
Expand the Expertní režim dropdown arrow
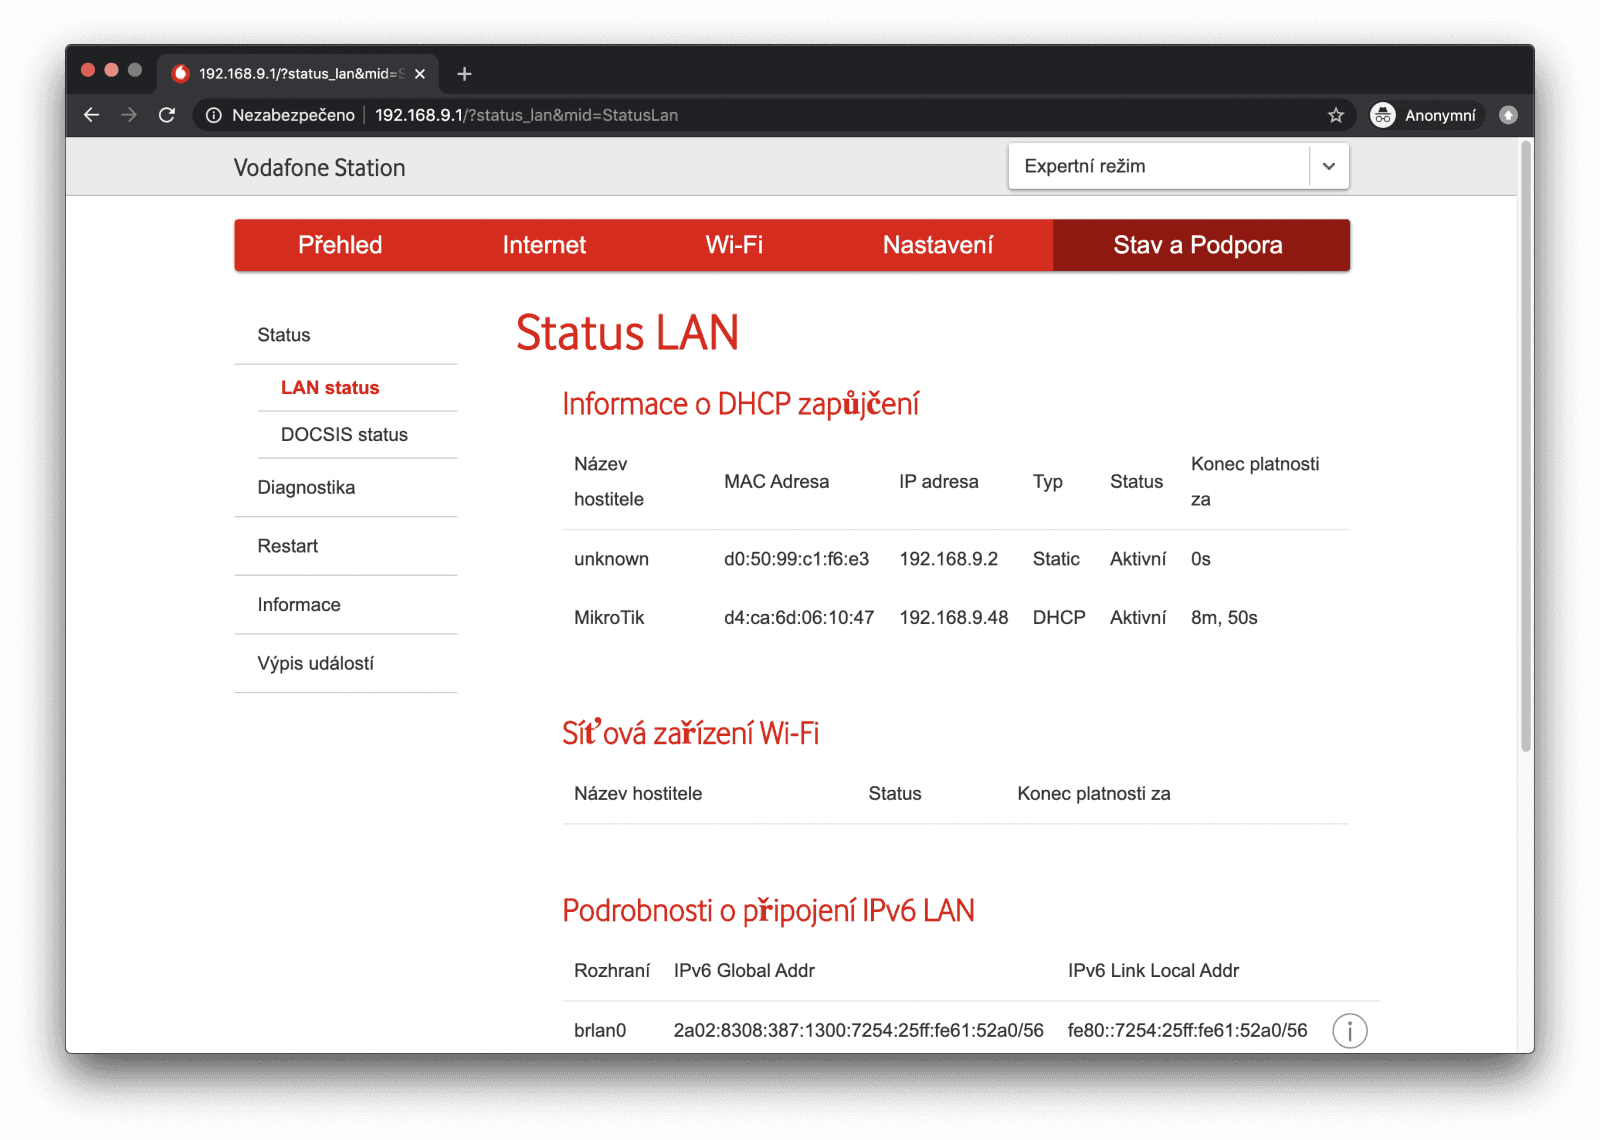1328,166
